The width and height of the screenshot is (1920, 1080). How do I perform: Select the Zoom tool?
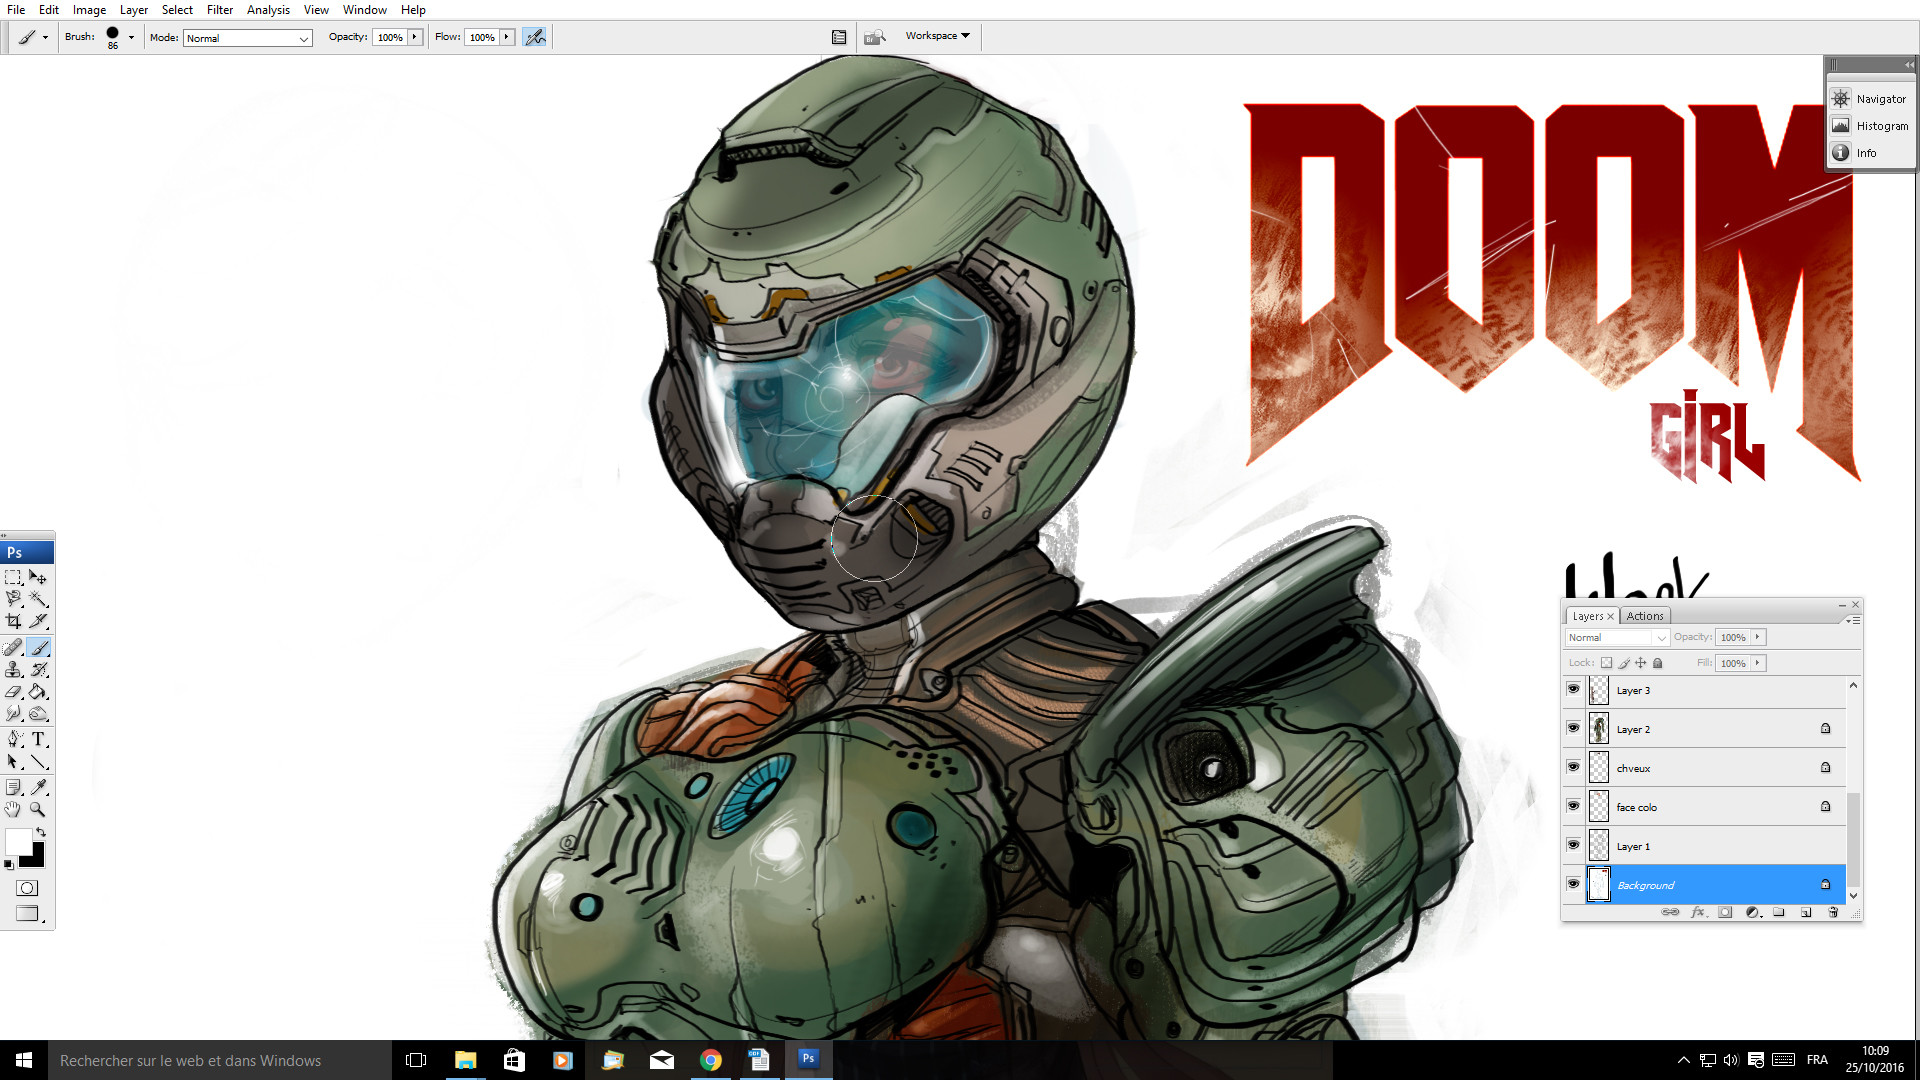coord(37,808)
